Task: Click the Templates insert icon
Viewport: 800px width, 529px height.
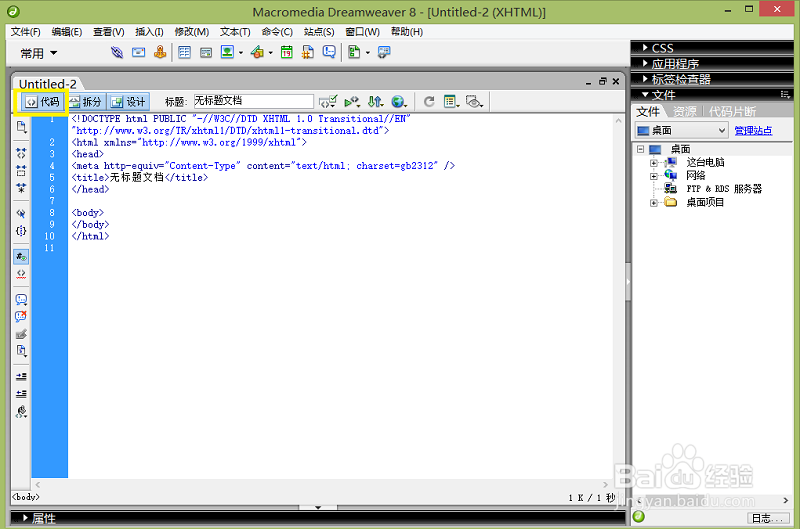Action: point(354,52)
